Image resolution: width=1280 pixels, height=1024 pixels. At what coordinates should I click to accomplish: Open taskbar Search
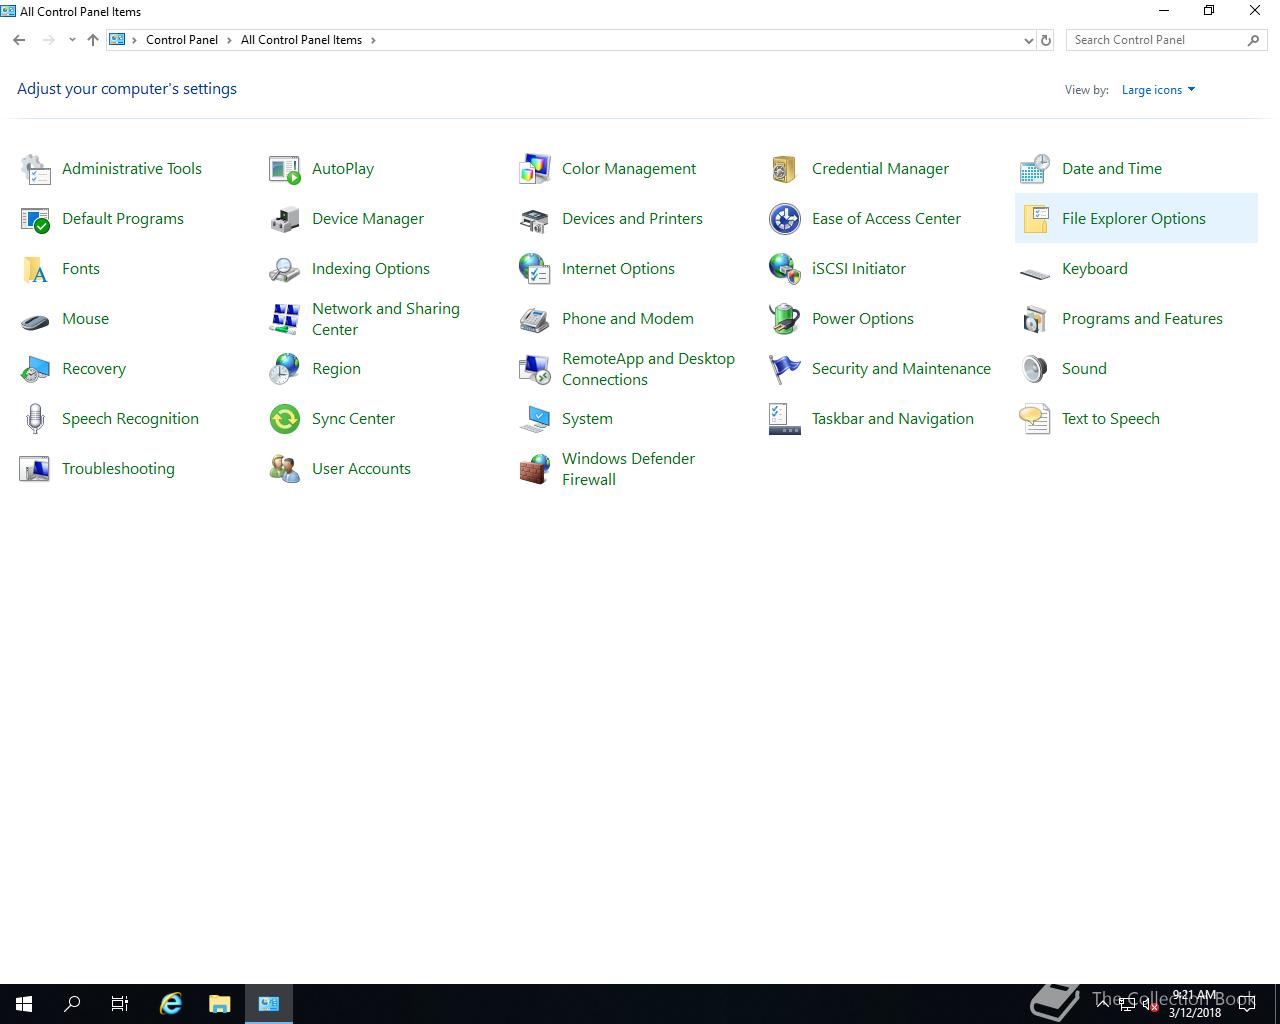(72, 1004)
